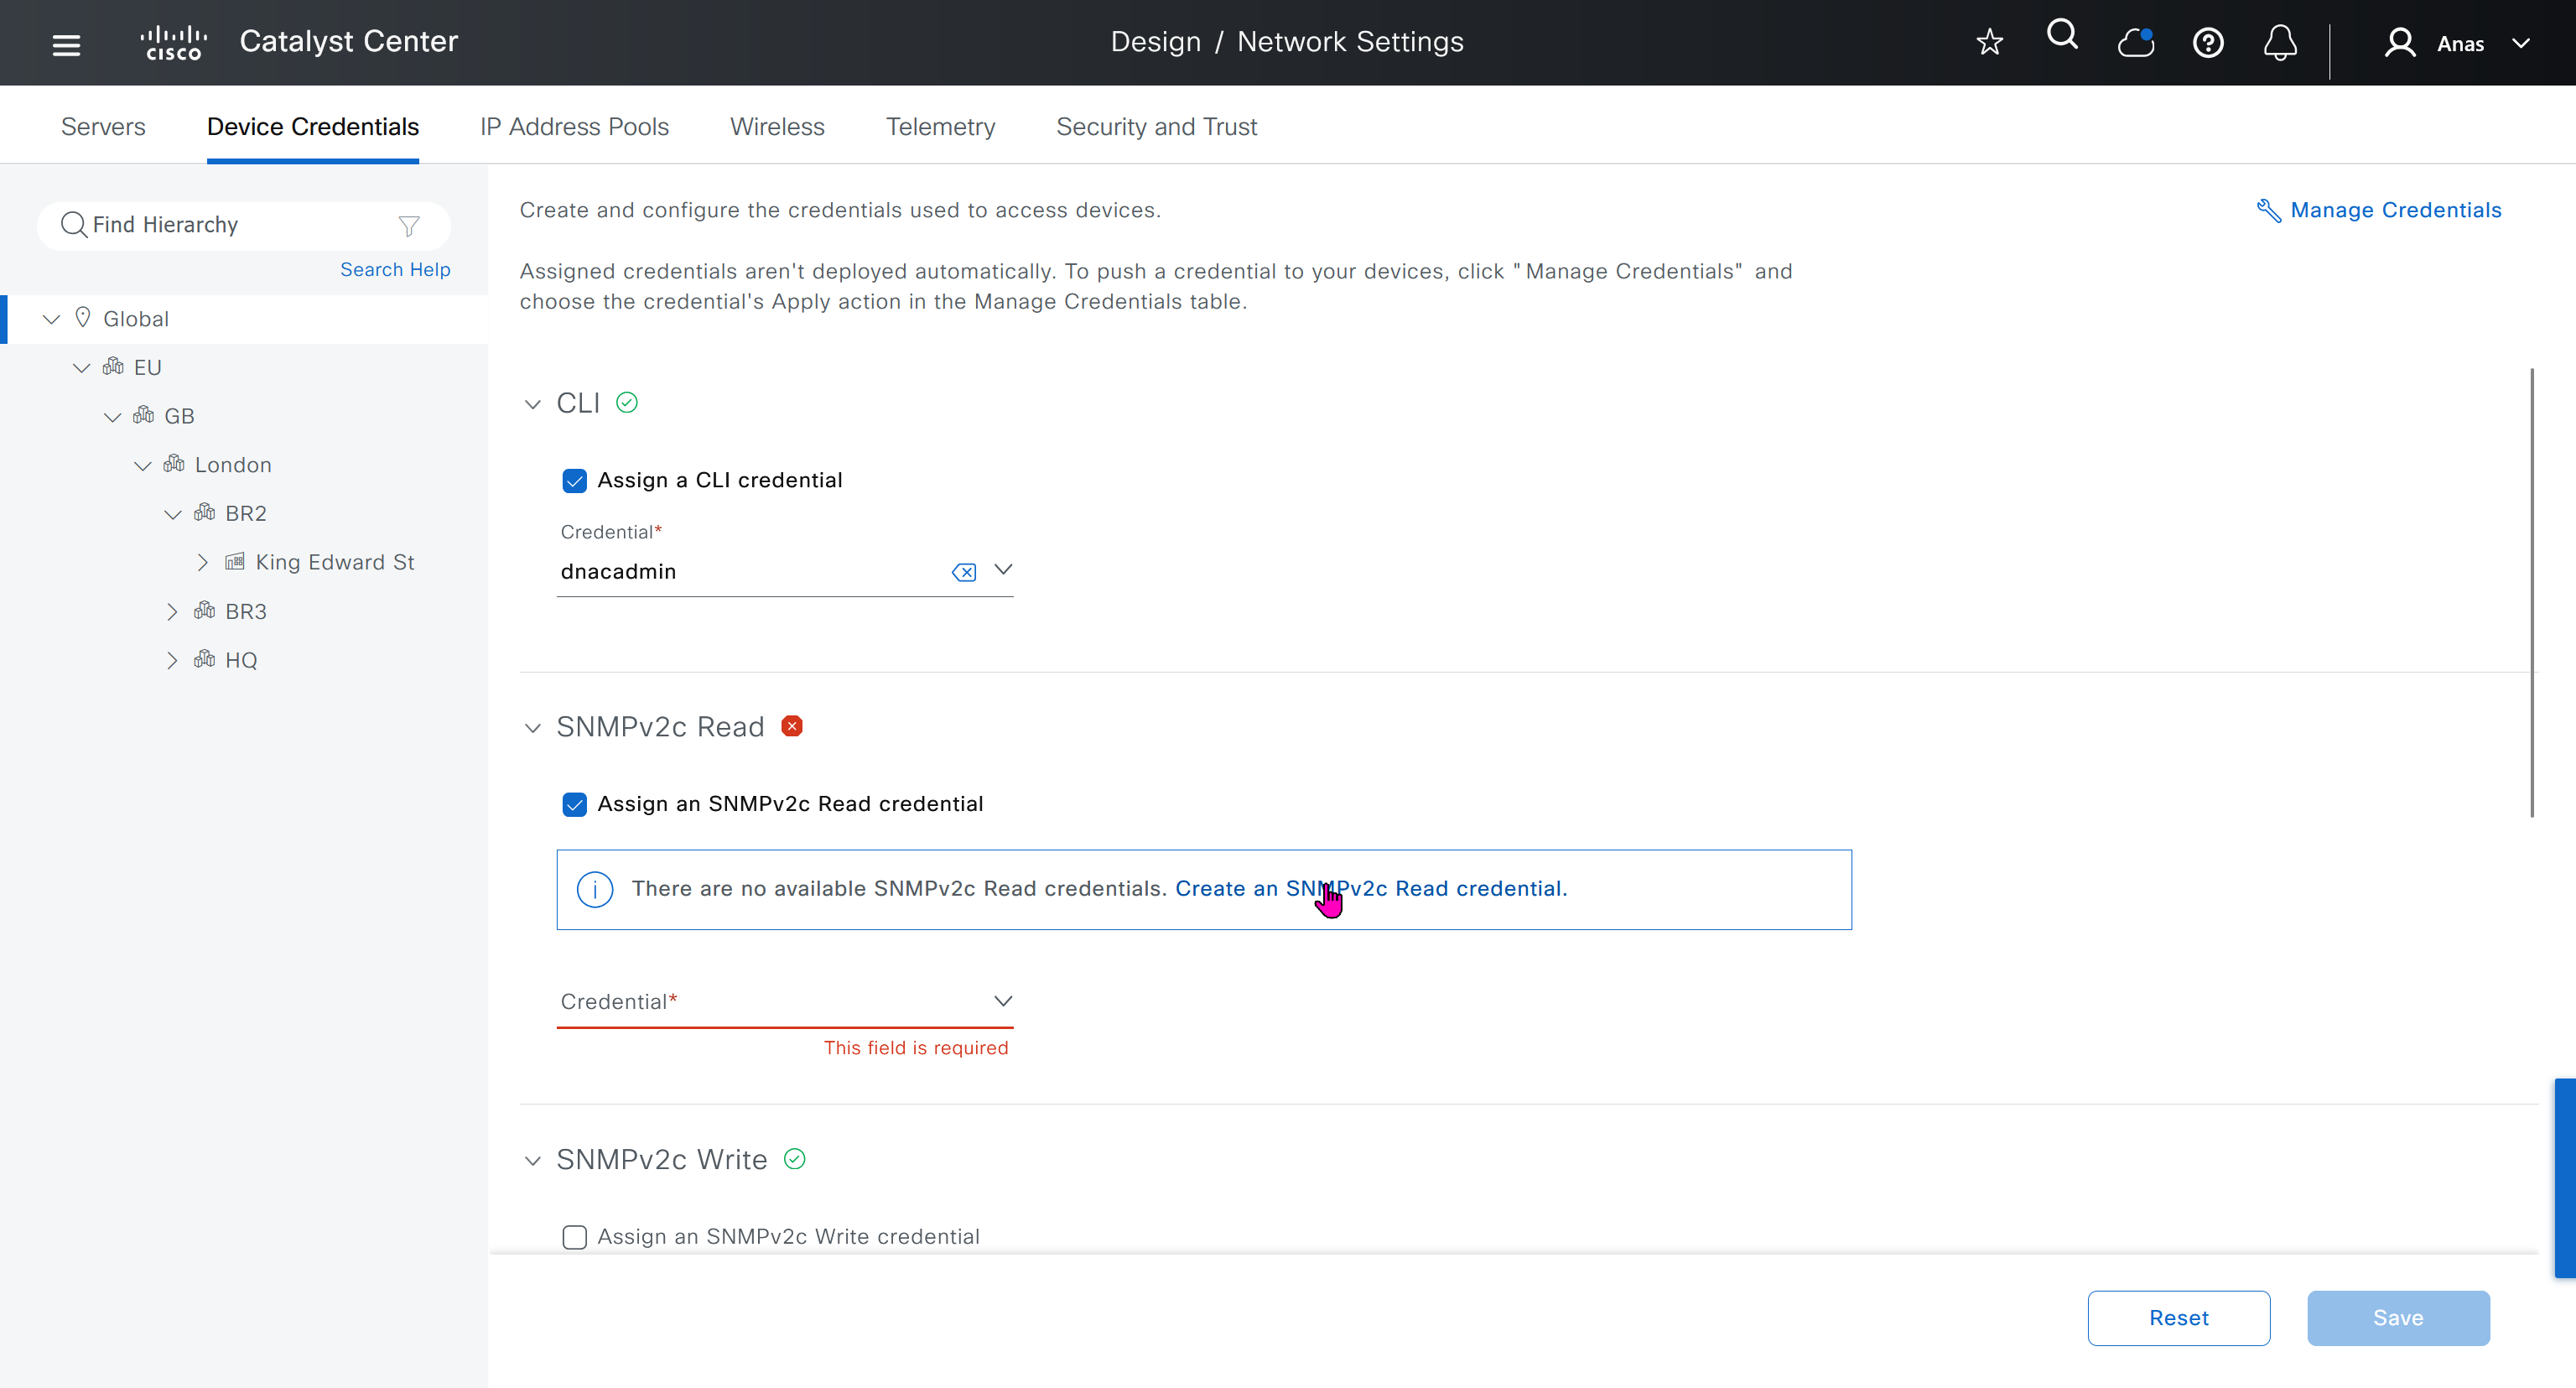Open the global search magnifier icon

2062,36
